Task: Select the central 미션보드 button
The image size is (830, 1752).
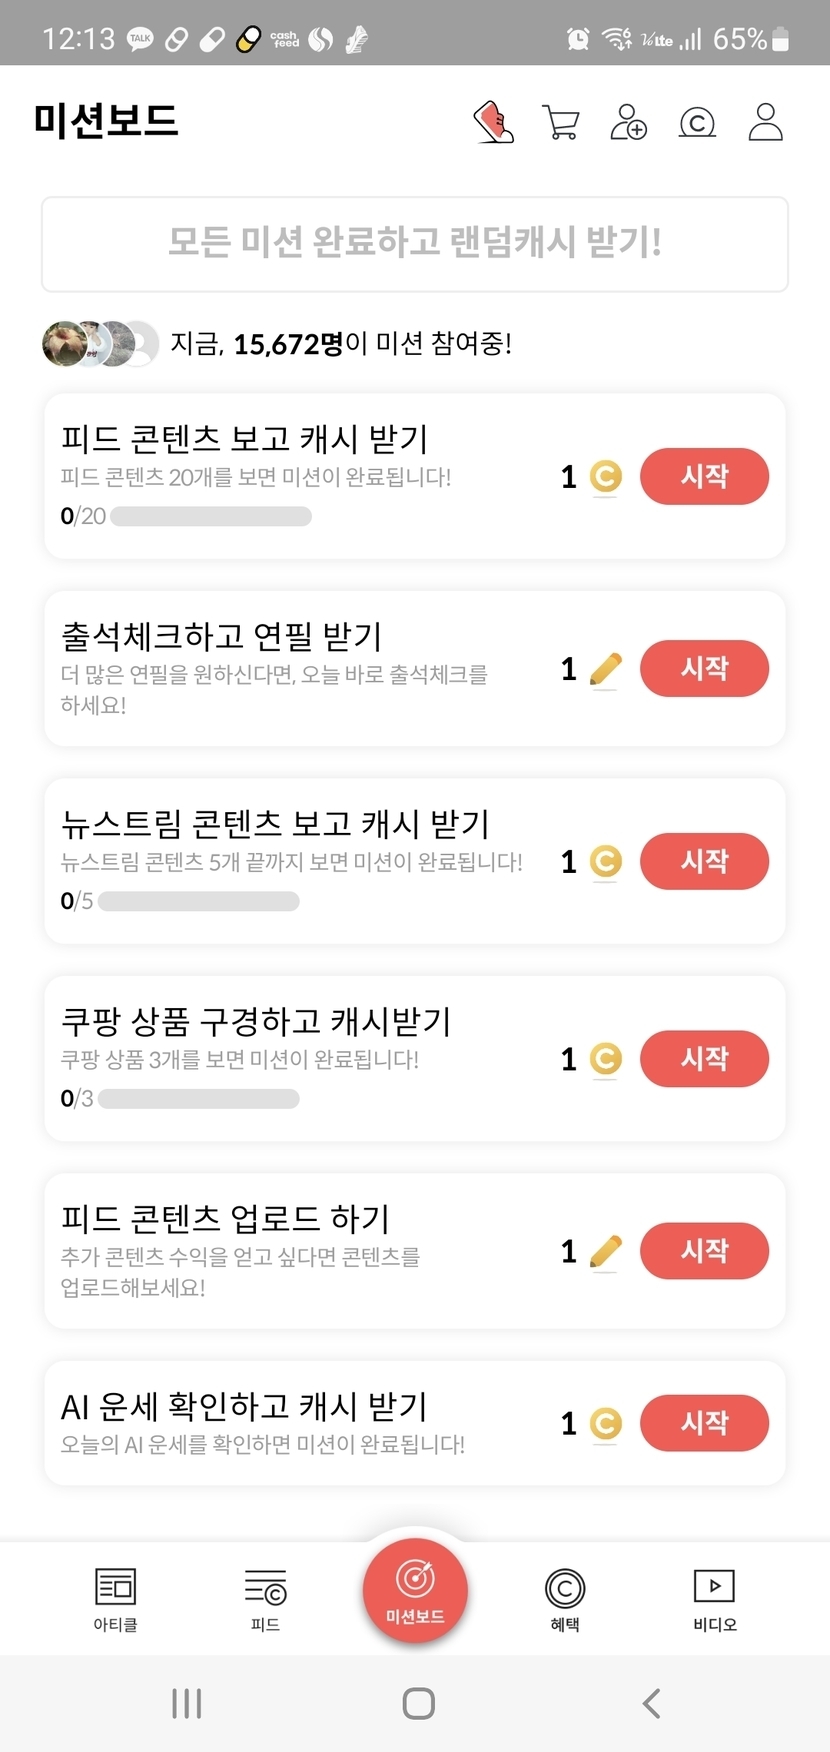Action: [415, 1589]
